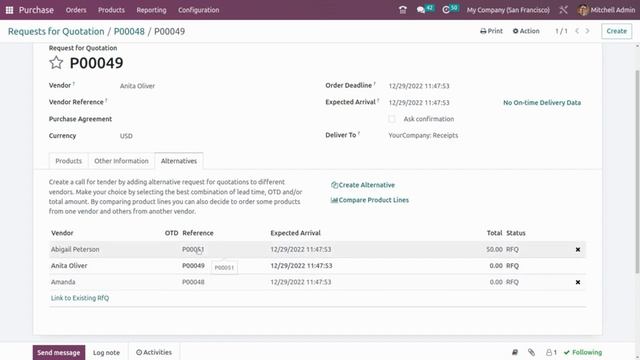Go to P00048 breadcrumb
The height and width of the screenshot is (360, 640).
tap(129, 31)
